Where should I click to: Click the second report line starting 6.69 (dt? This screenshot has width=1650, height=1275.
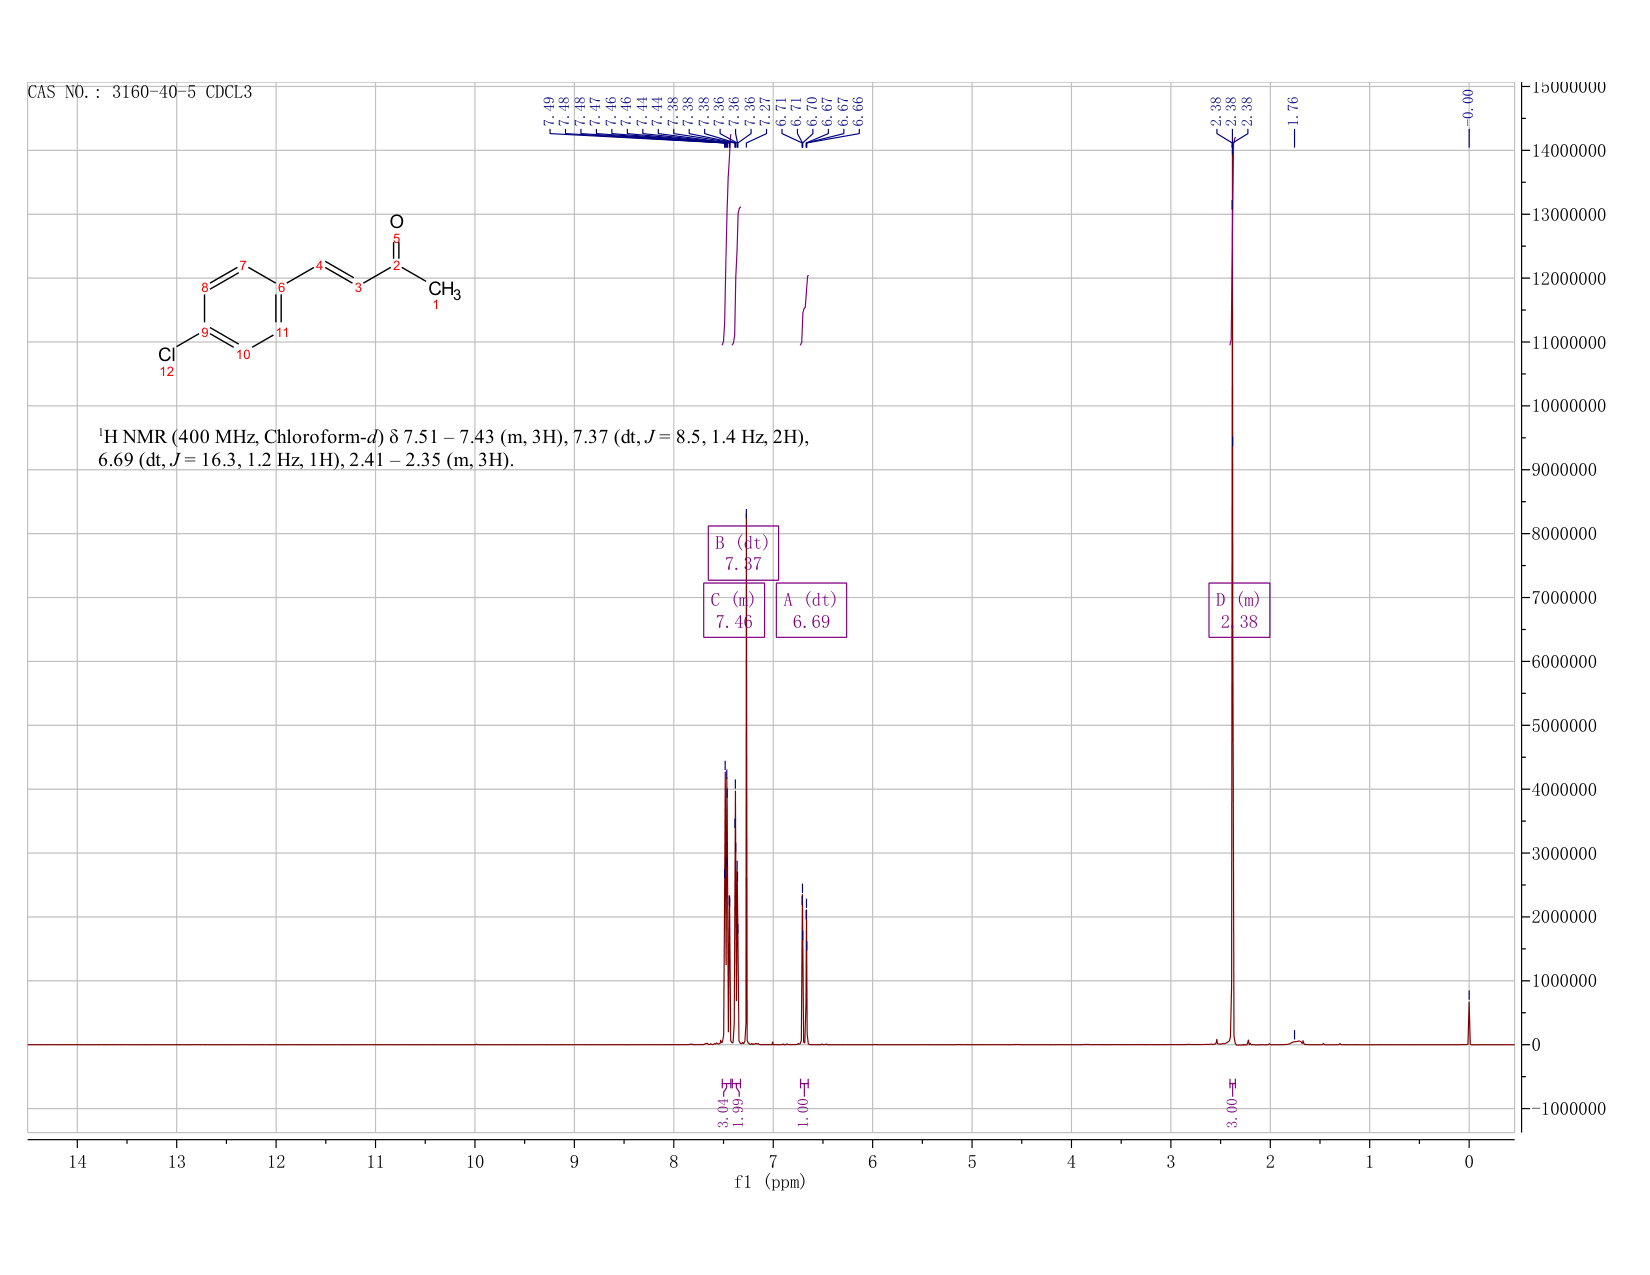306,461
